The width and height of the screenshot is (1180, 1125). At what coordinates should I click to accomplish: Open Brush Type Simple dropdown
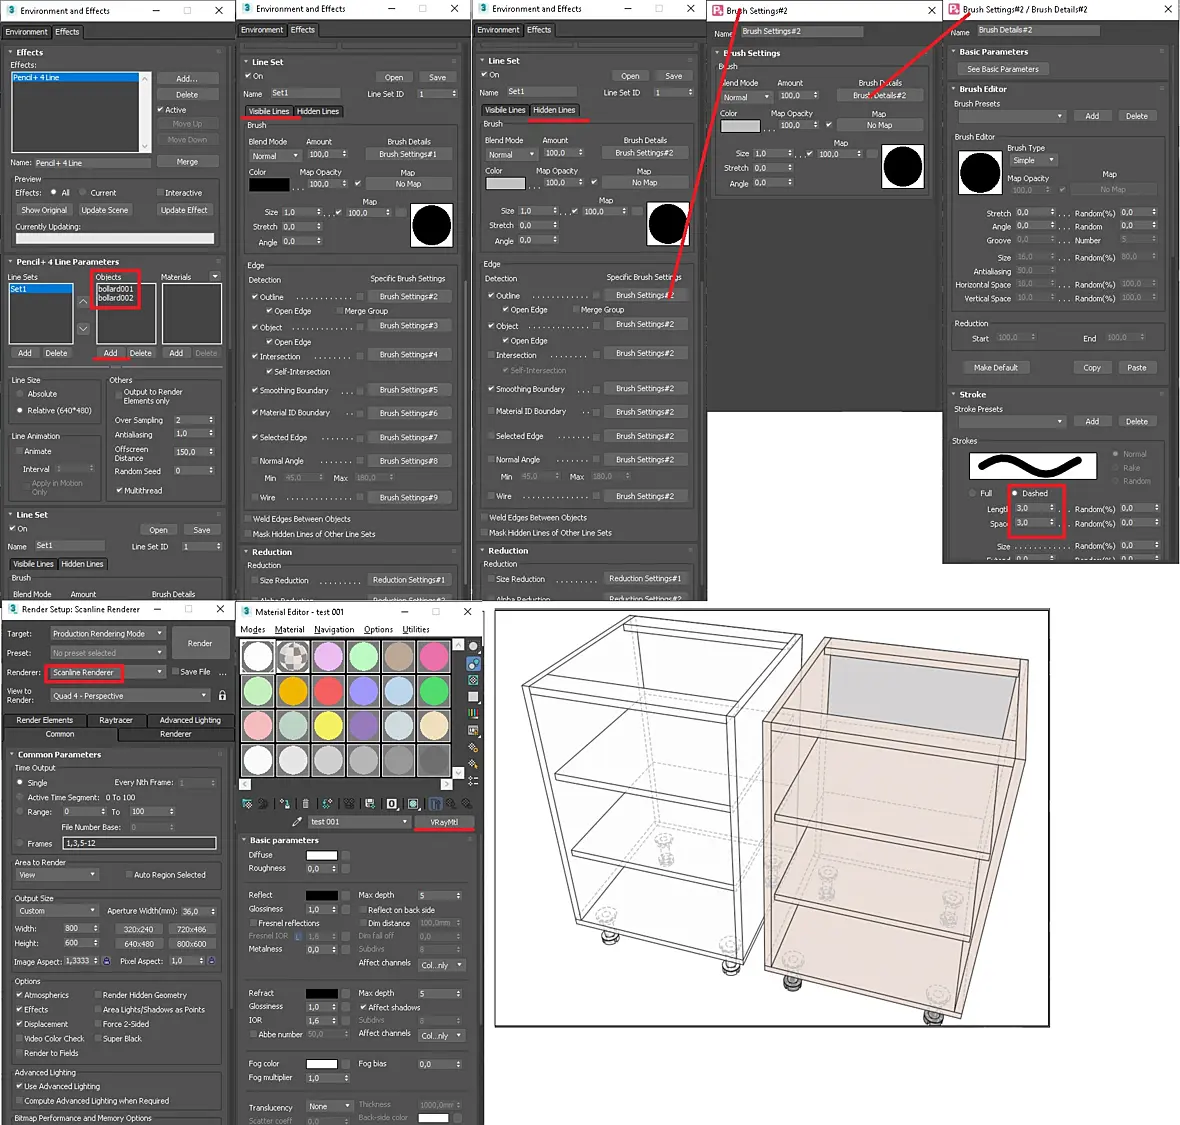coord(1032,160)
